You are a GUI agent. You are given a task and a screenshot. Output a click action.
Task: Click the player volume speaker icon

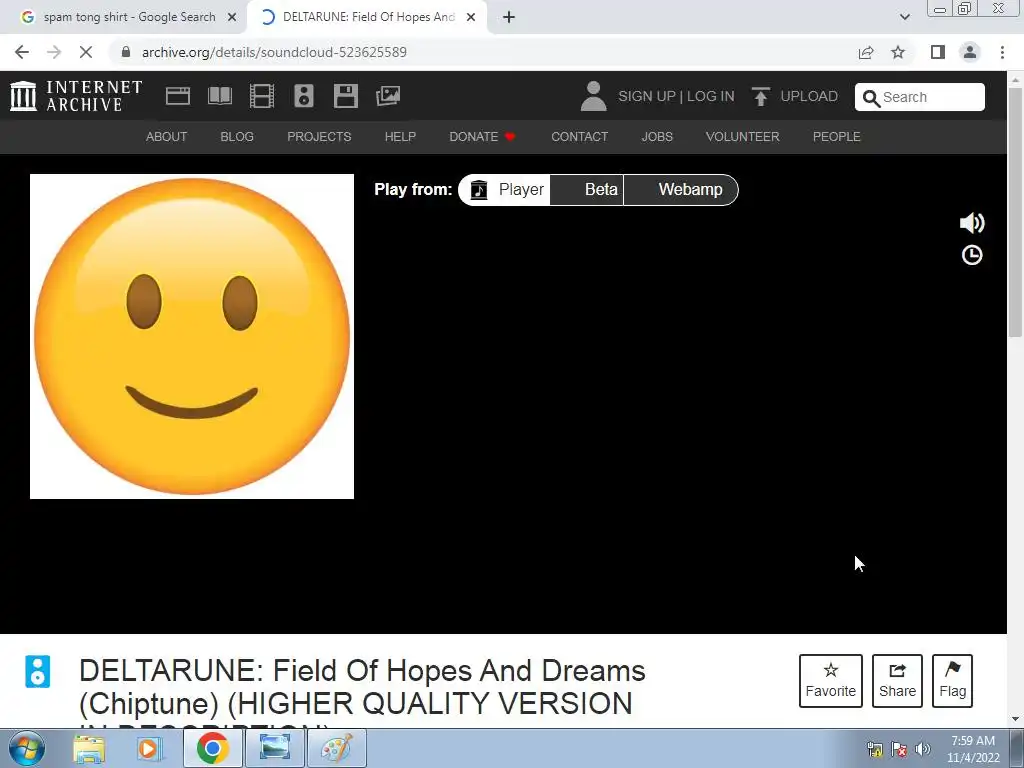972,223
